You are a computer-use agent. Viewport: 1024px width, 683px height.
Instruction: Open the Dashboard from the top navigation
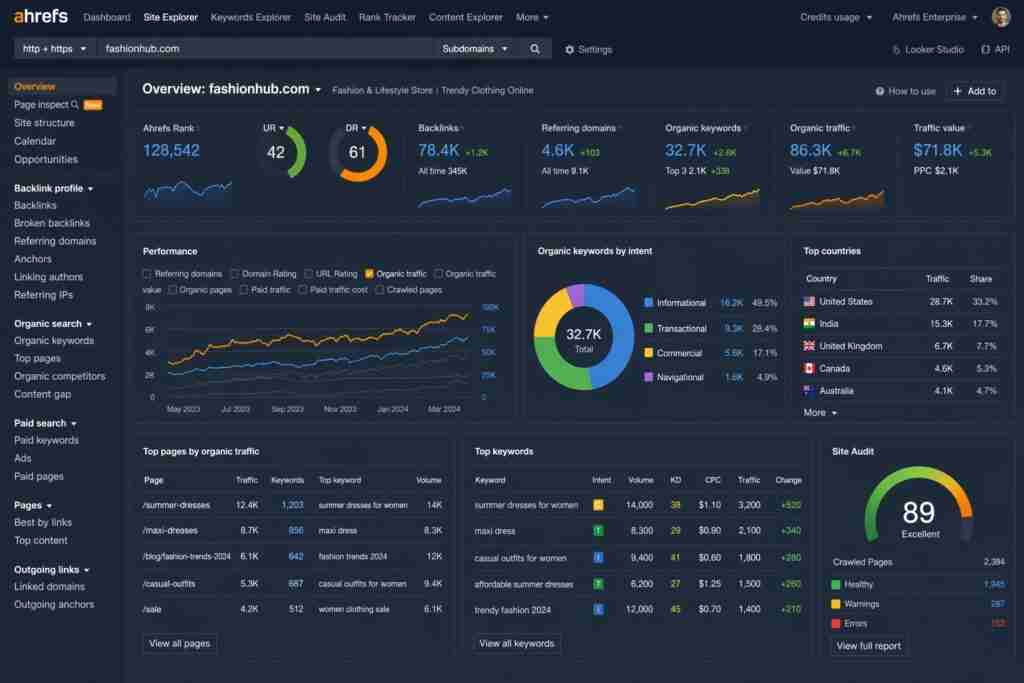(x=107, y=16)
